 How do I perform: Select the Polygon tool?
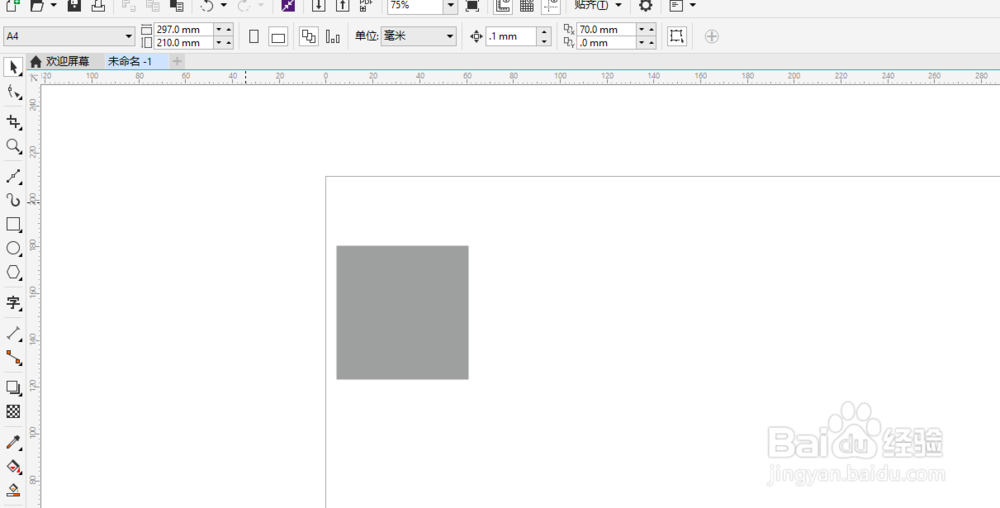(x=13, y=273)
